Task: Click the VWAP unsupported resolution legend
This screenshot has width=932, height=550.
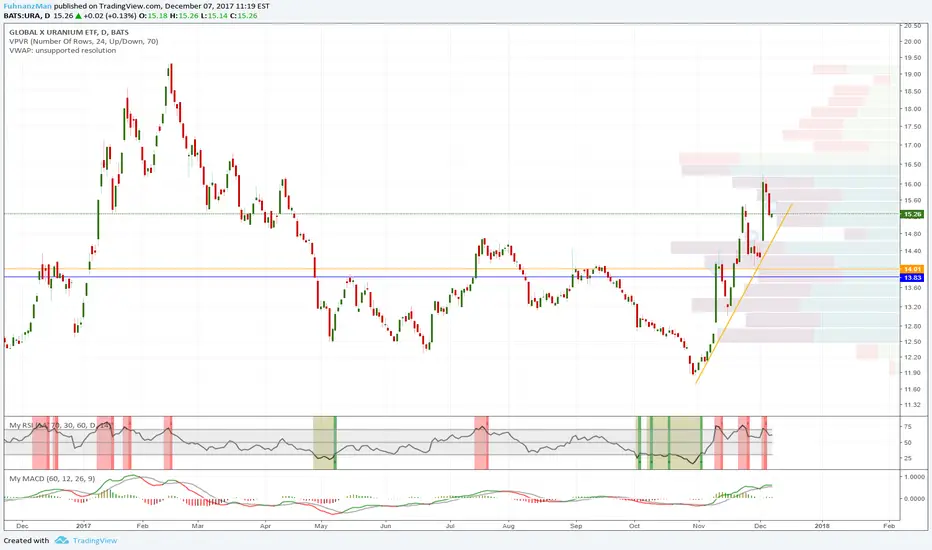Action: [62, 51]
